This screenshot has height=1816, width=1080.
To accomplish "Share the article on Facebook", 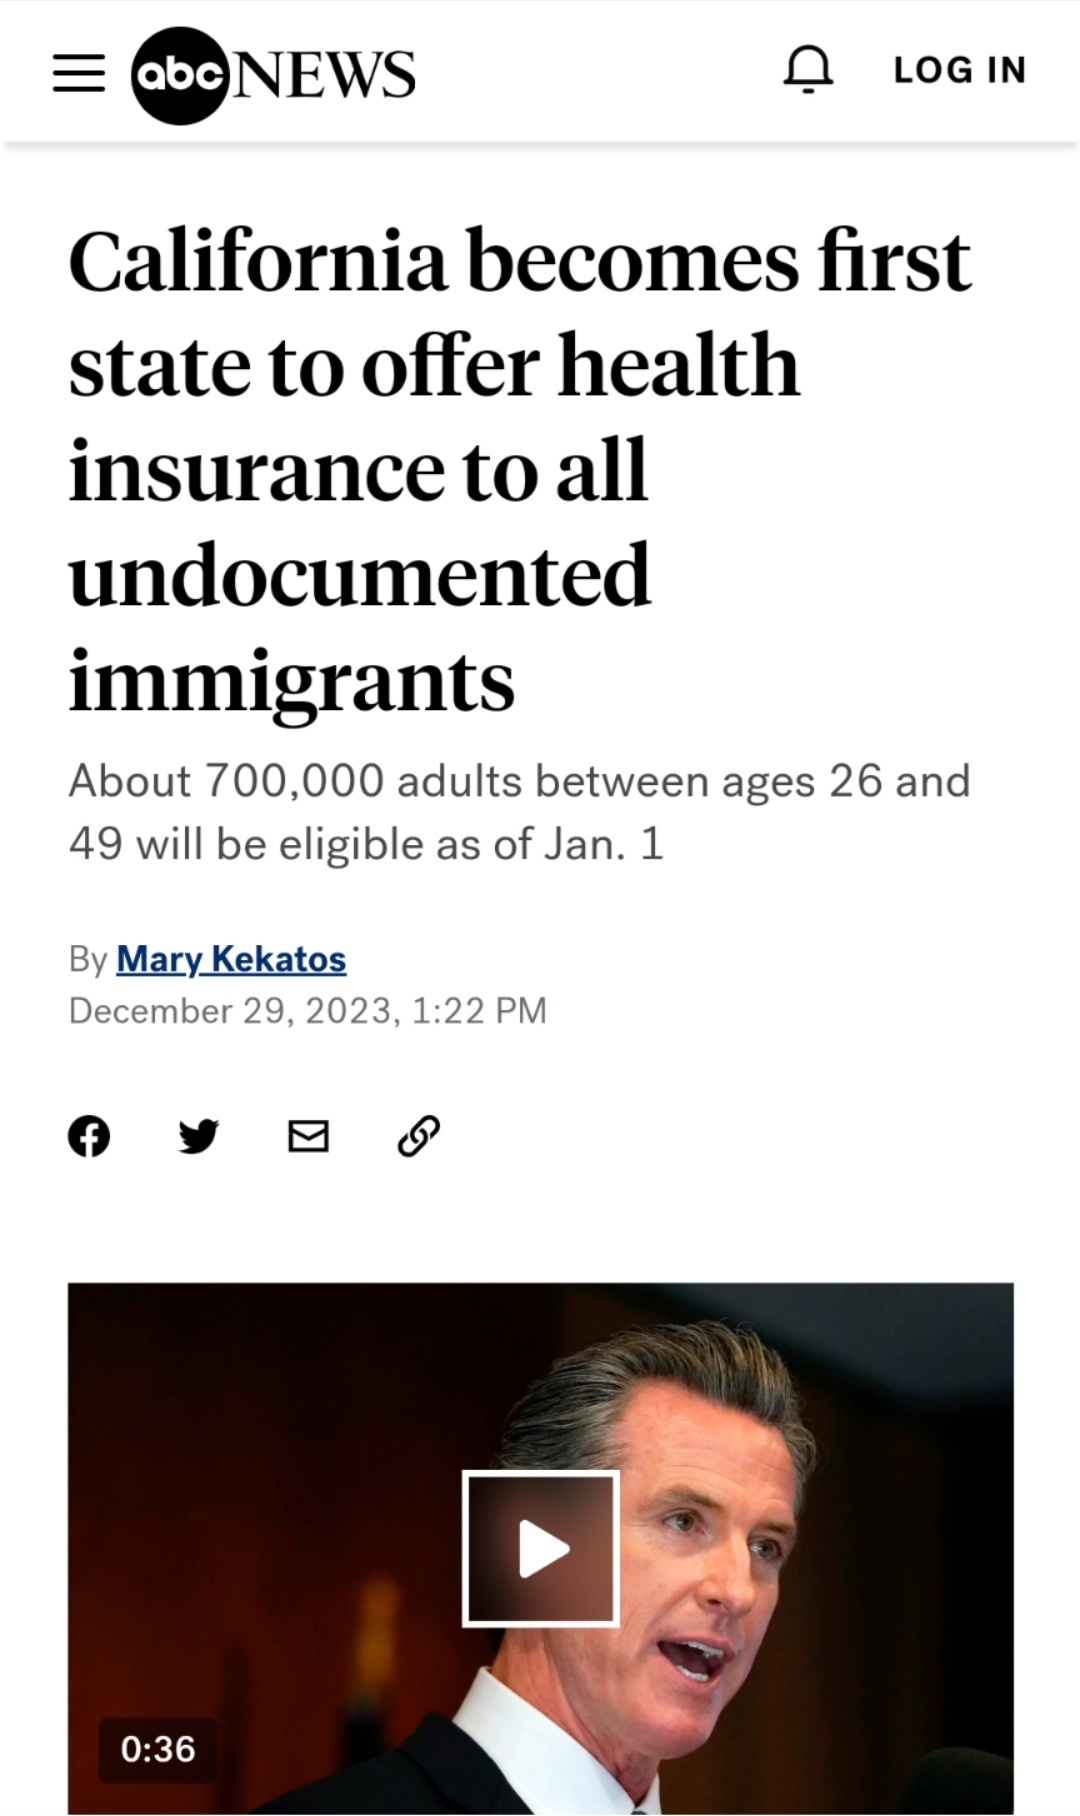I will click(89, 1136).
